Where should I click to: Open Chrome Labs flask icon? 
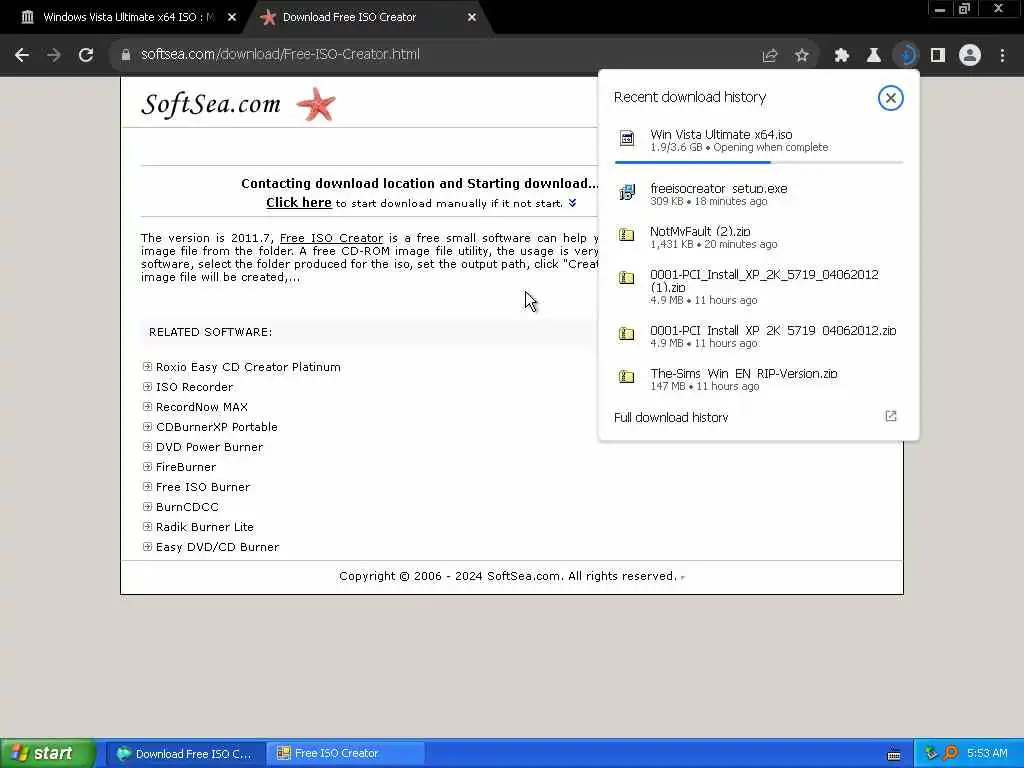point(873,56)
